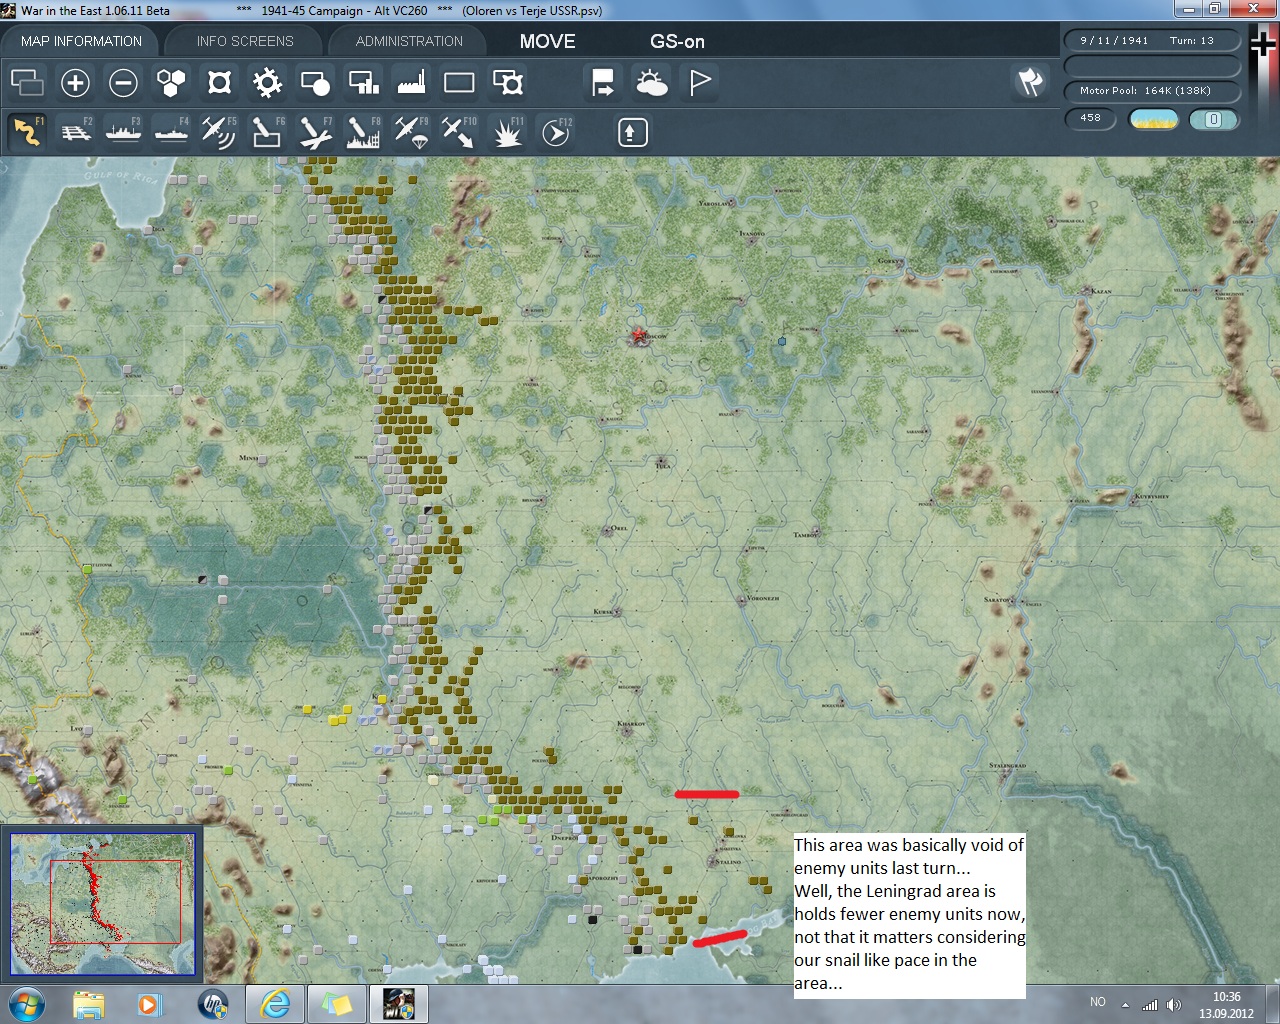Click the yellow field weather indicator
Image resolution: width=1280 pixels, height=1024 pixels.
coord(1153,119)
